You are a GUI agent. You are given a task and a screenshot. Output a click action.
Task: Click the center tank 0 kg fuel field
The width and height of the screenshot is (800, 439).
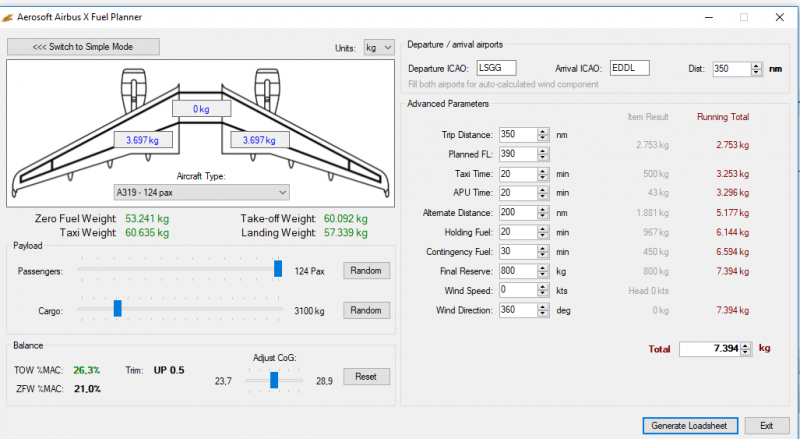click(201, 109)
